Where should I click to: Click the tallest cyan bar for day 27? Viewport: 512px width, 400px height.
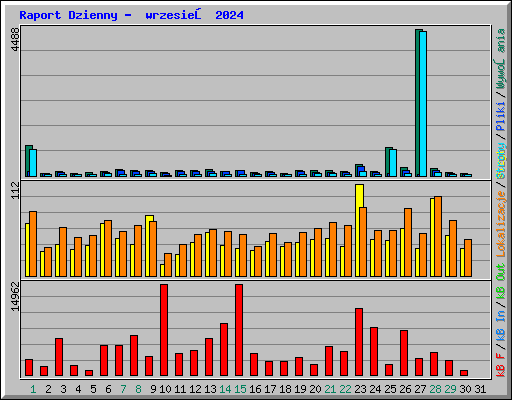[x=423, y=104]
